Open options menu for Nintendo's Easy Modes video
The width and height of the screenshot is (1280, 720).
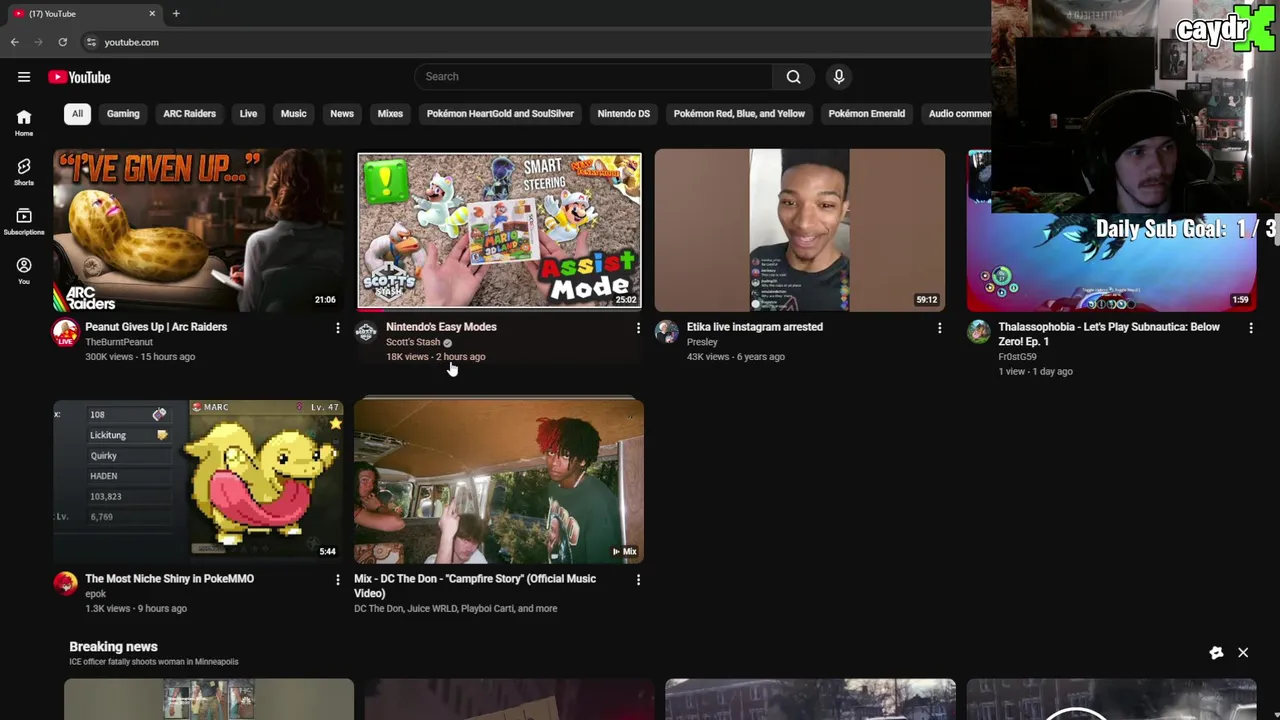(x=638, y=328)
